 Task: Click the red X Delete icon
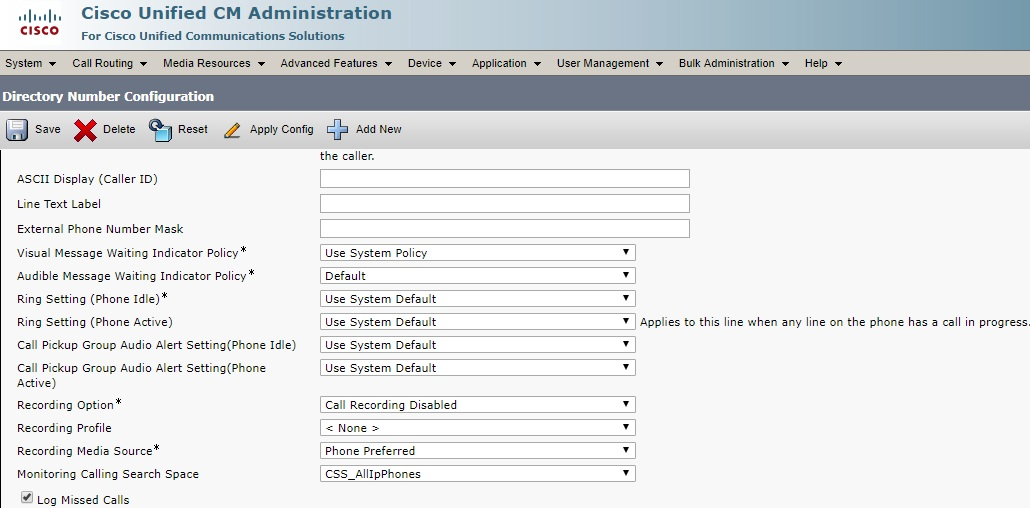(86, 130)
